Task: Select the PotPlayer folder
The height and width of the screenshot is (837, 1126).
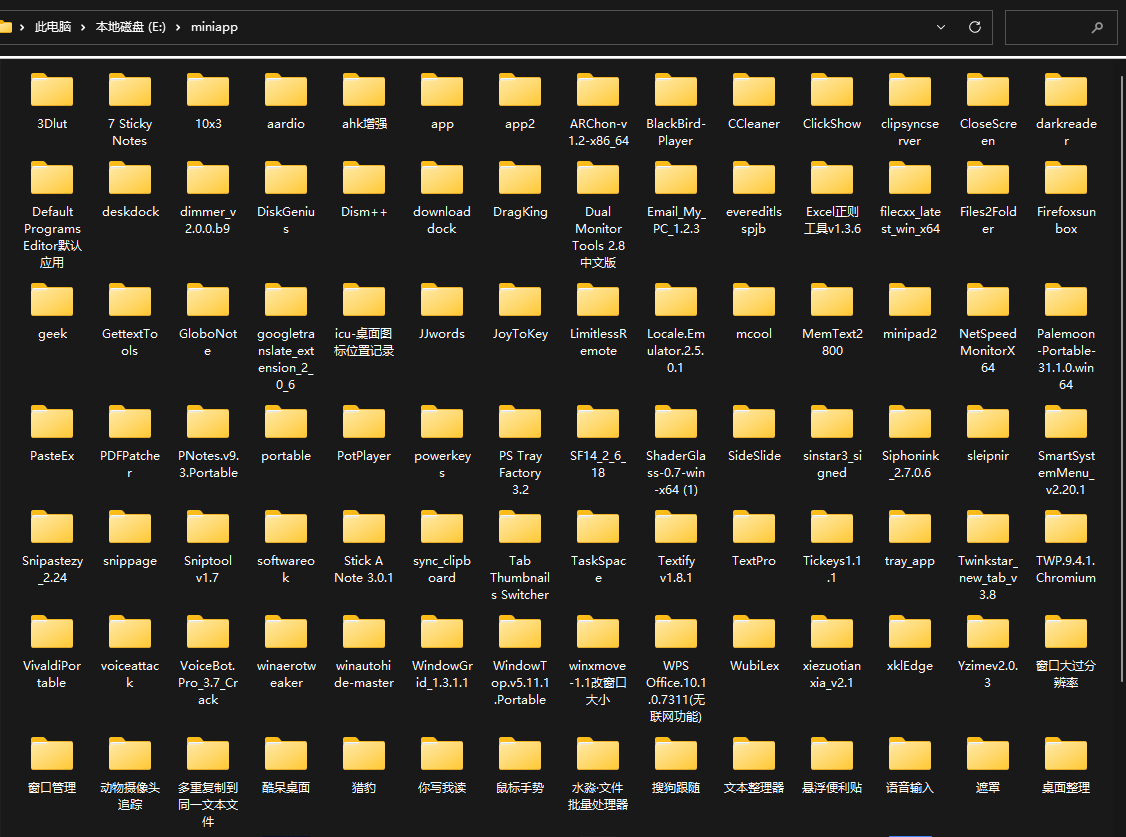Action: pyautogui.click(x=364, y=423)
